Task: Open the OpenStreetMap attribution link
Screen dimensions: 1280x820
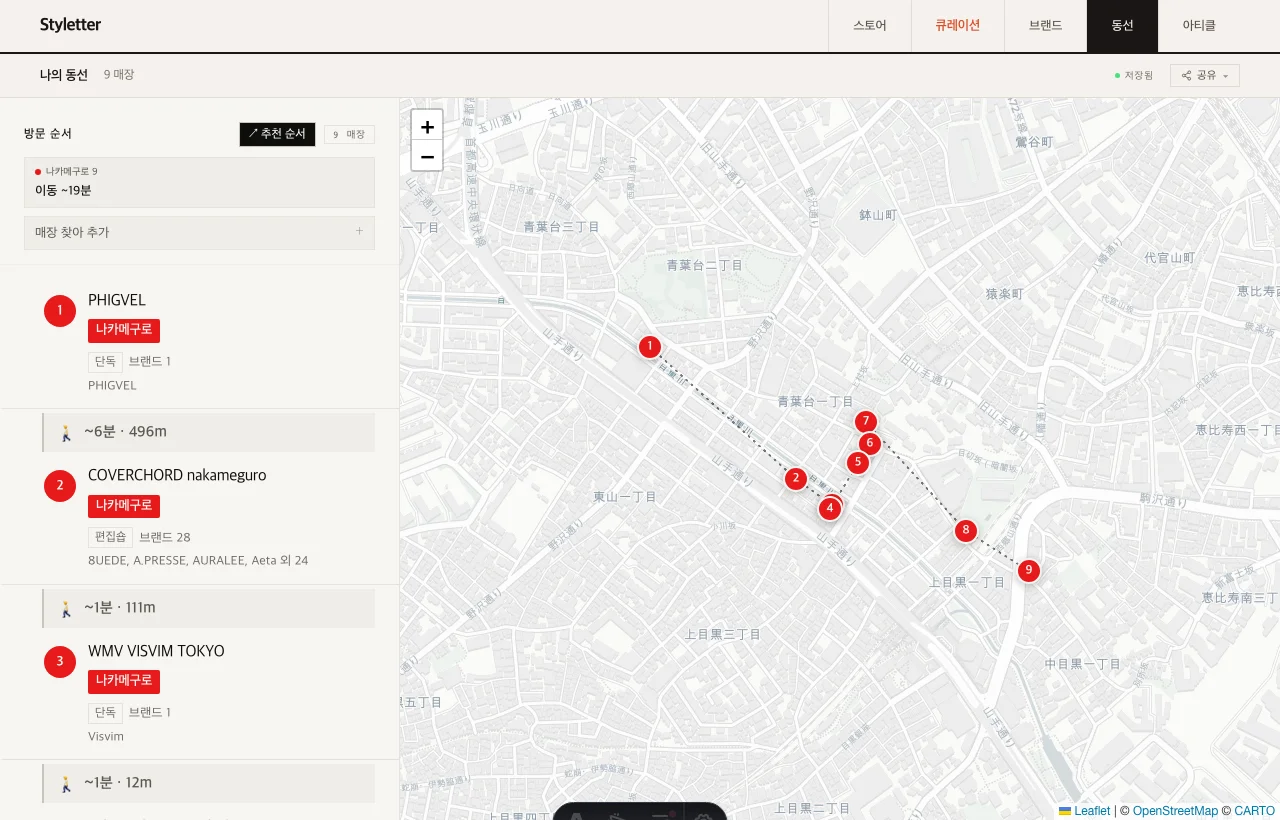Action: pyautogui.click(x=1175, y=811)
